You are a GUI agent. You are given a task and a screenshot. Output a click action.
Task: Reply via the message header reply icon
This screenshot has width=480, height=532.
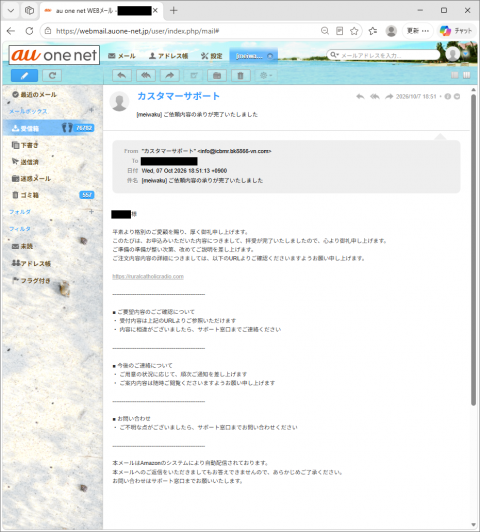pos(360,97)
